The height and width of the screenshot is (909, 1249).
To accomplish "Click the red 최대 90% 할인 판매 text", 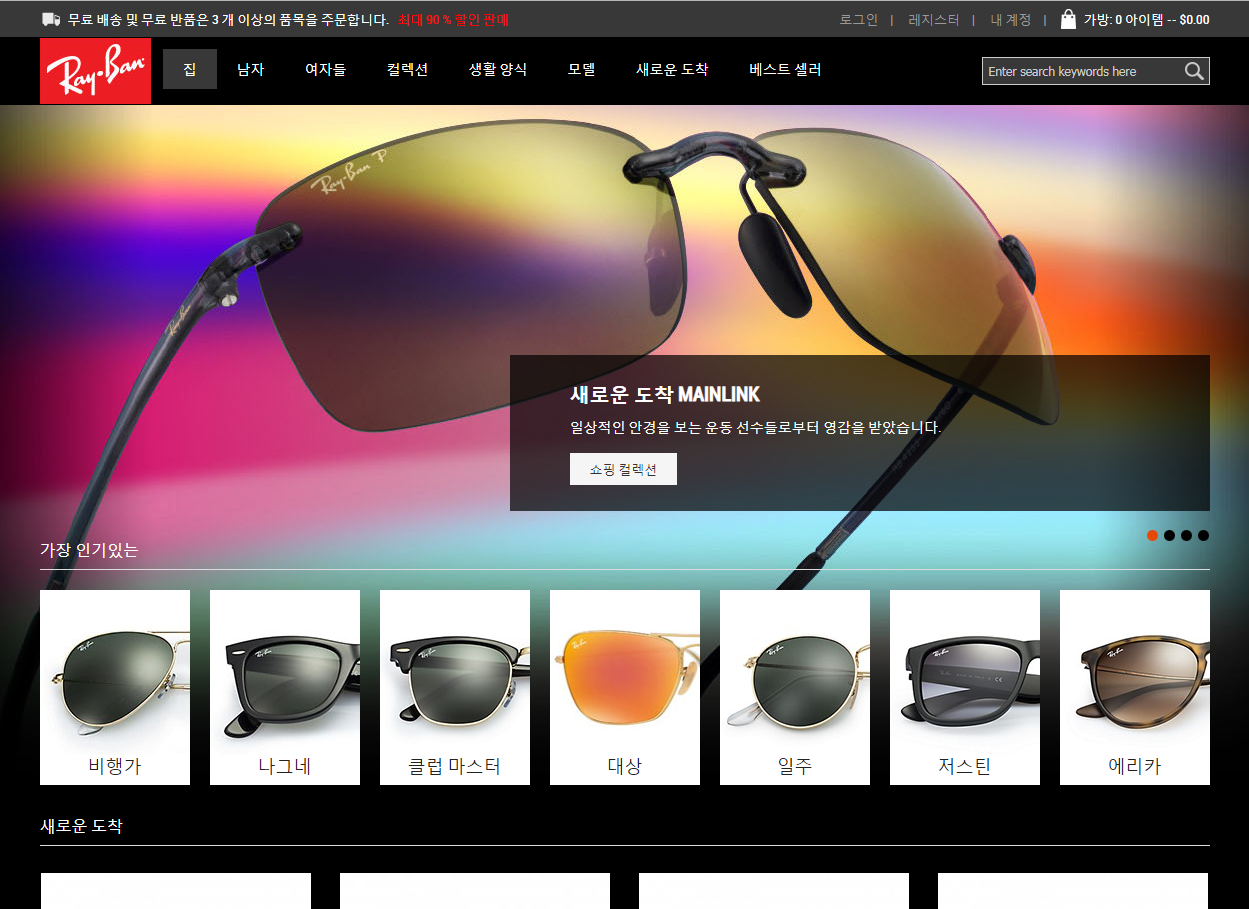I will [x=453, y=19].
